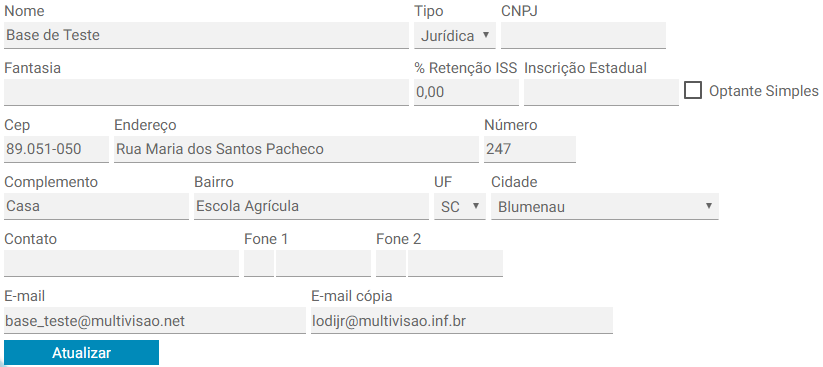Viewport: 823px width, 367px height.
Task: Select the Fantasia text field
Action: (206, 92)
